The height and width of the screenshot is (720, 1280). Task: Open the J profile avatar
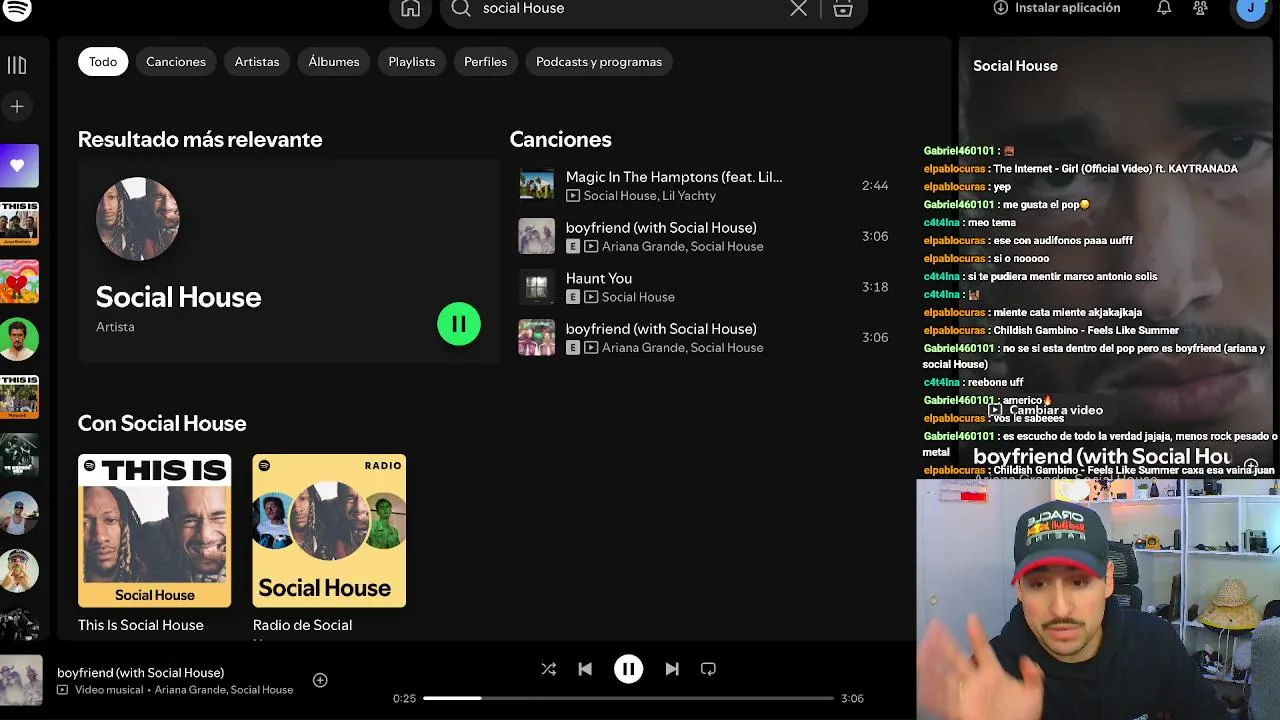click(1251, 8)
